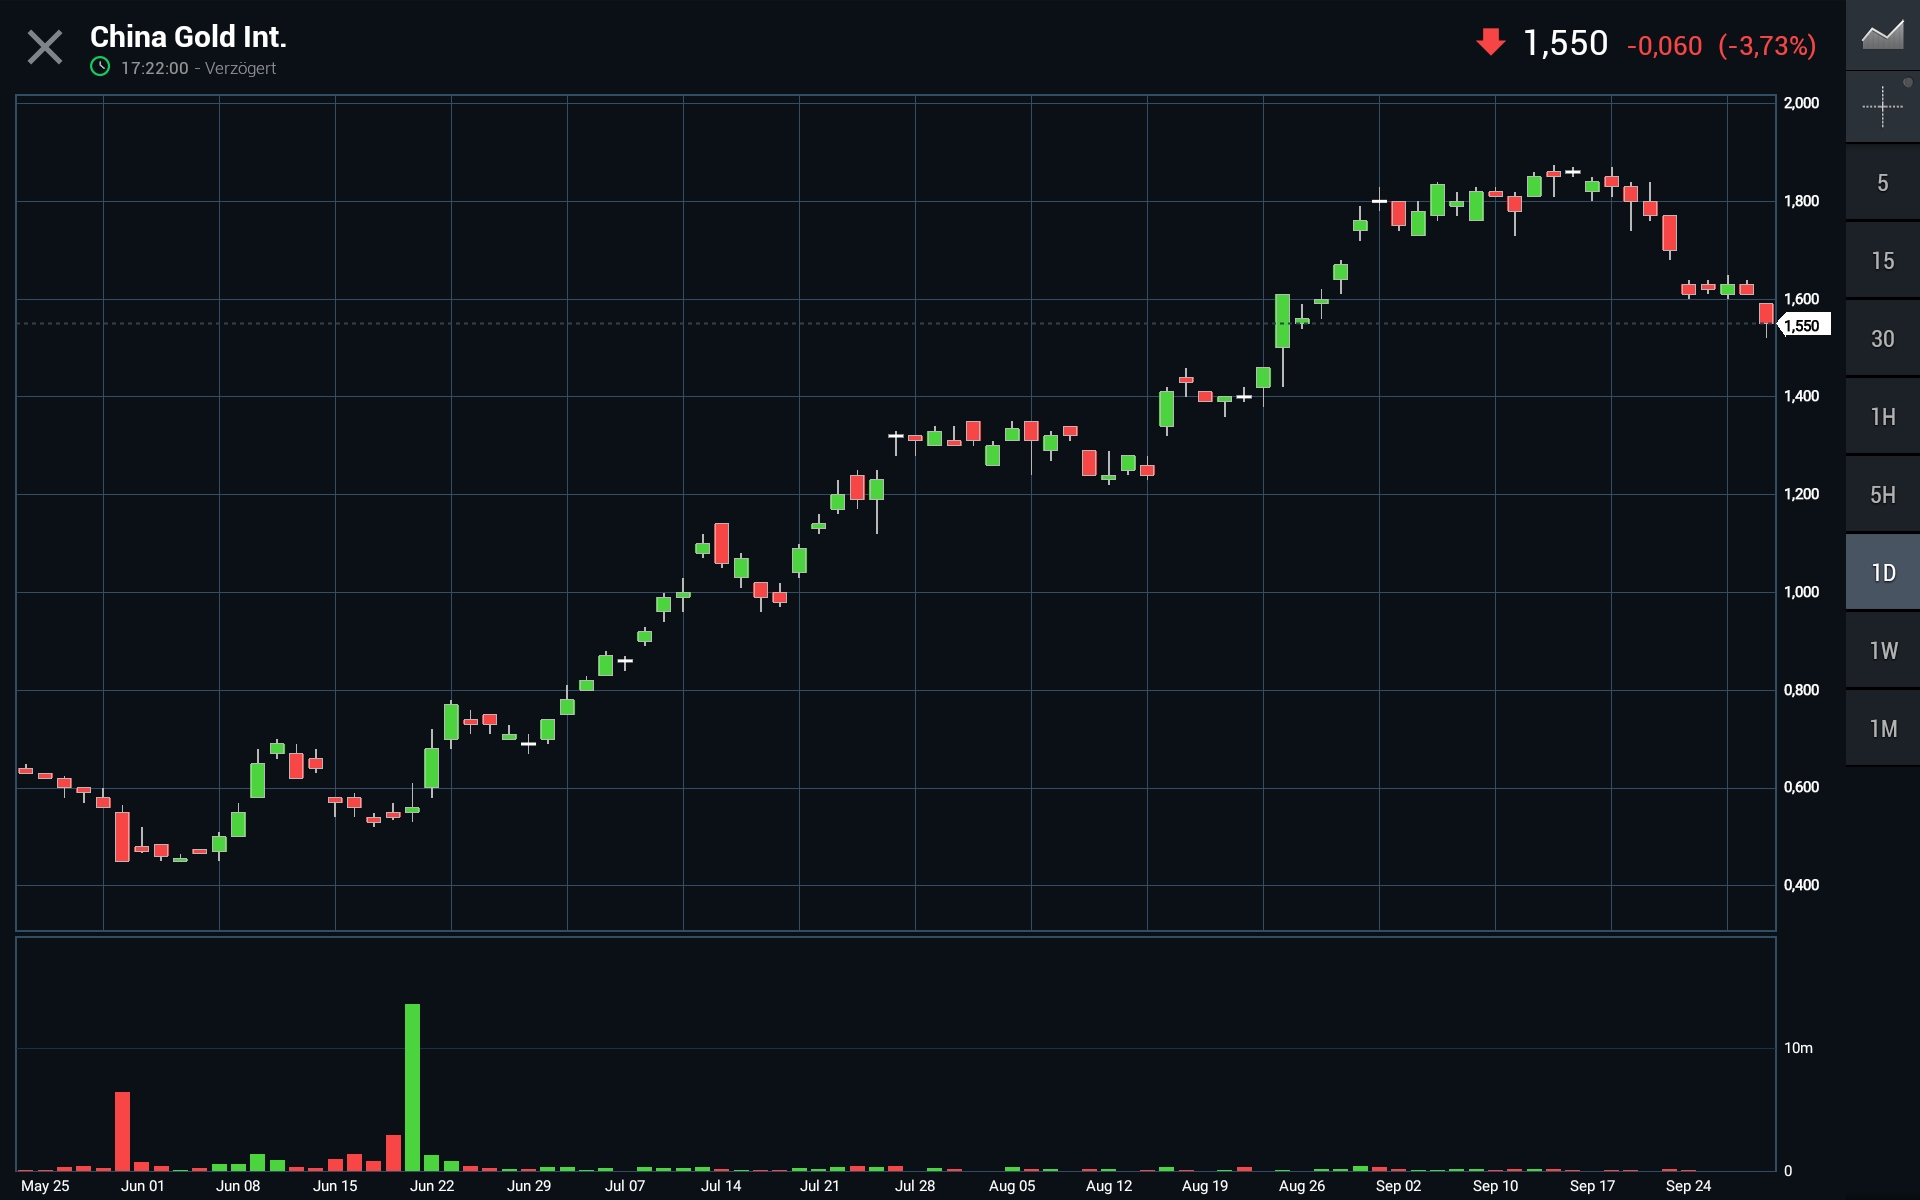1920x1200 pixels.
Task: Switch to the 30 minute interval
Action: [x=1882, y=339]
